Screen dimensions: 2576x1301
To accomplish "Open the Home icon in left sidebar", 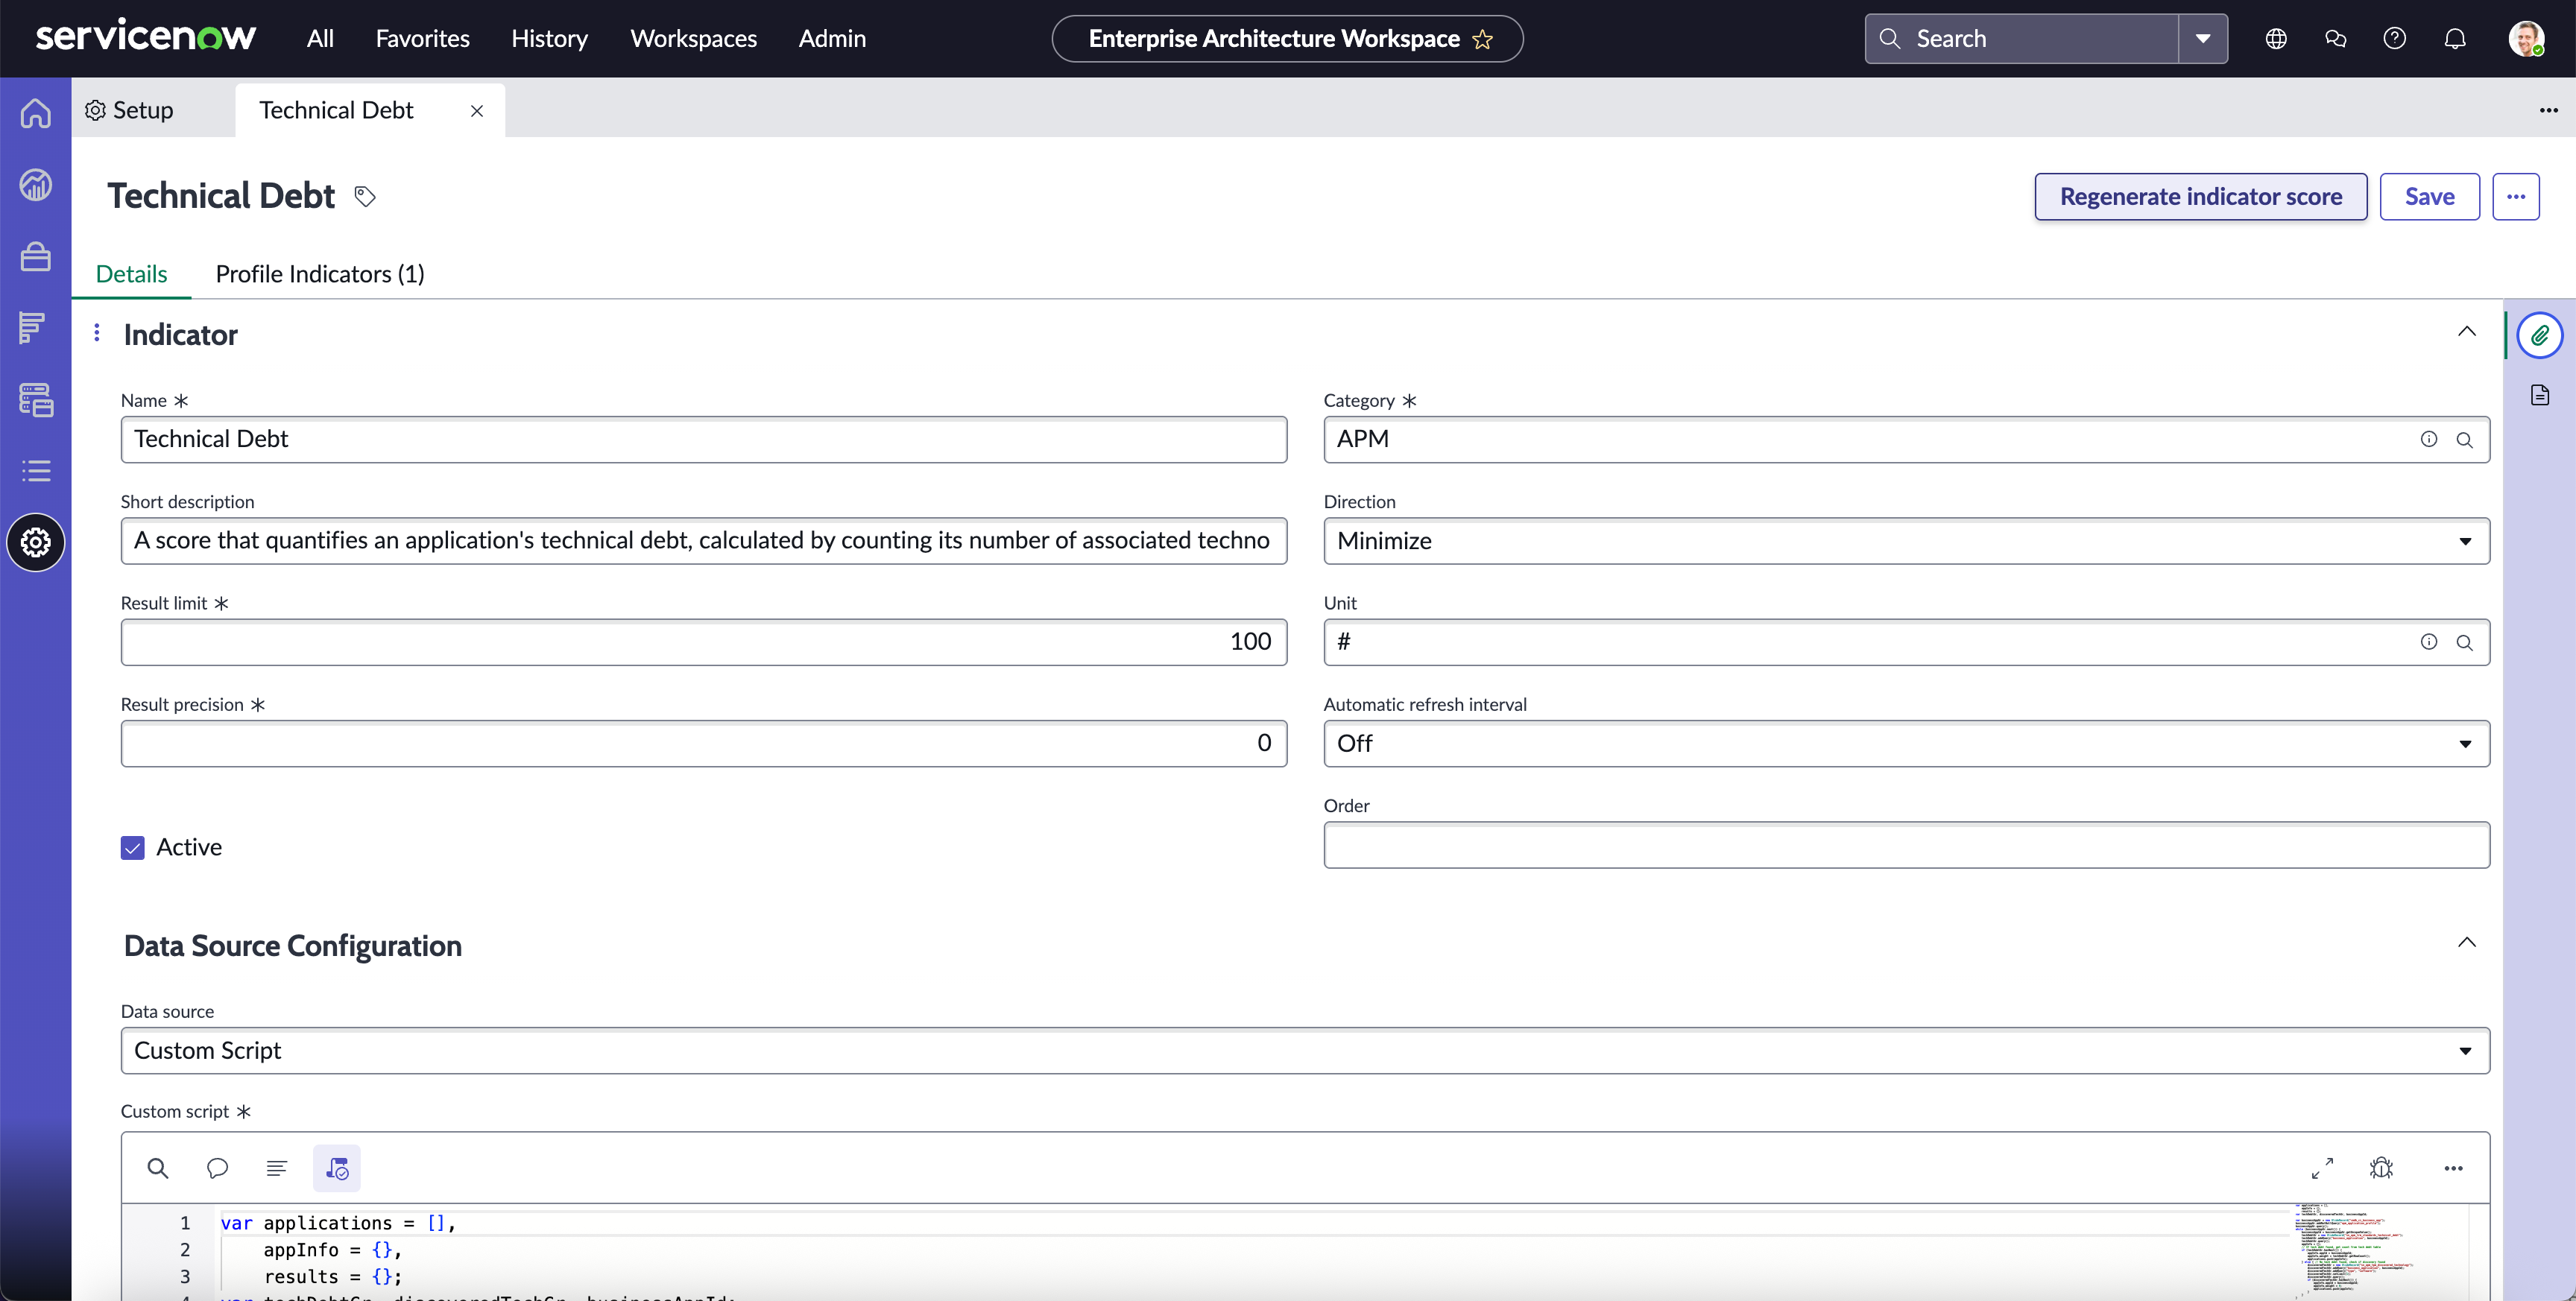I will click(36, 113).
